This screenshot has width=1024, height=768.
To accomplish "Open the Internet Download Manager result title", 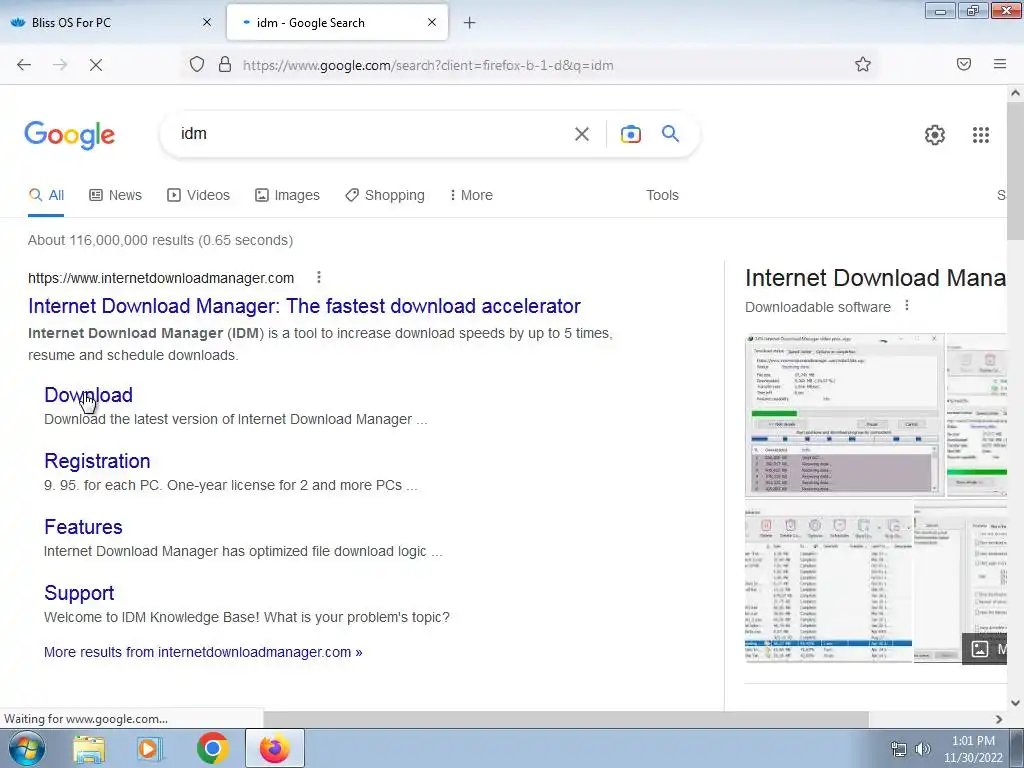I will click(x=304, y=306).
